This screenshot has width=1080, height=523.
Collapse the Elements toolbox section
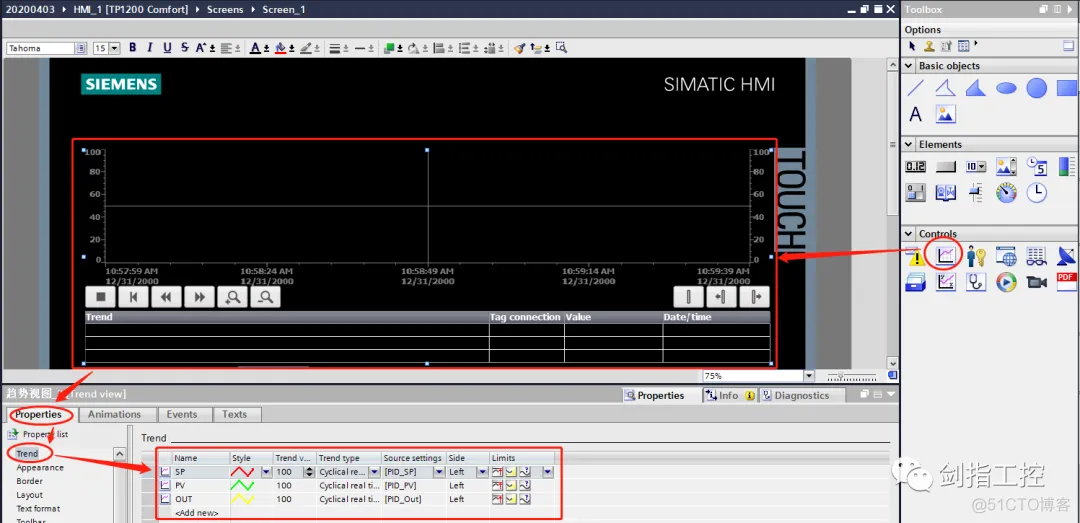[908, 145]
